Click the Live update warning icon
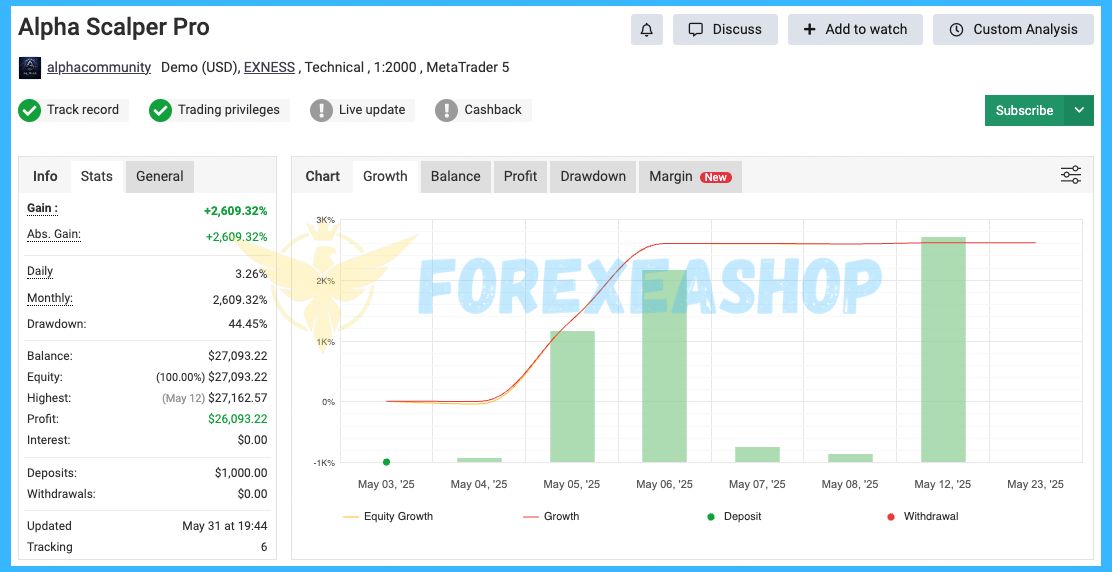Screen dimensions: 1112x572 click(x=321, y=110)
